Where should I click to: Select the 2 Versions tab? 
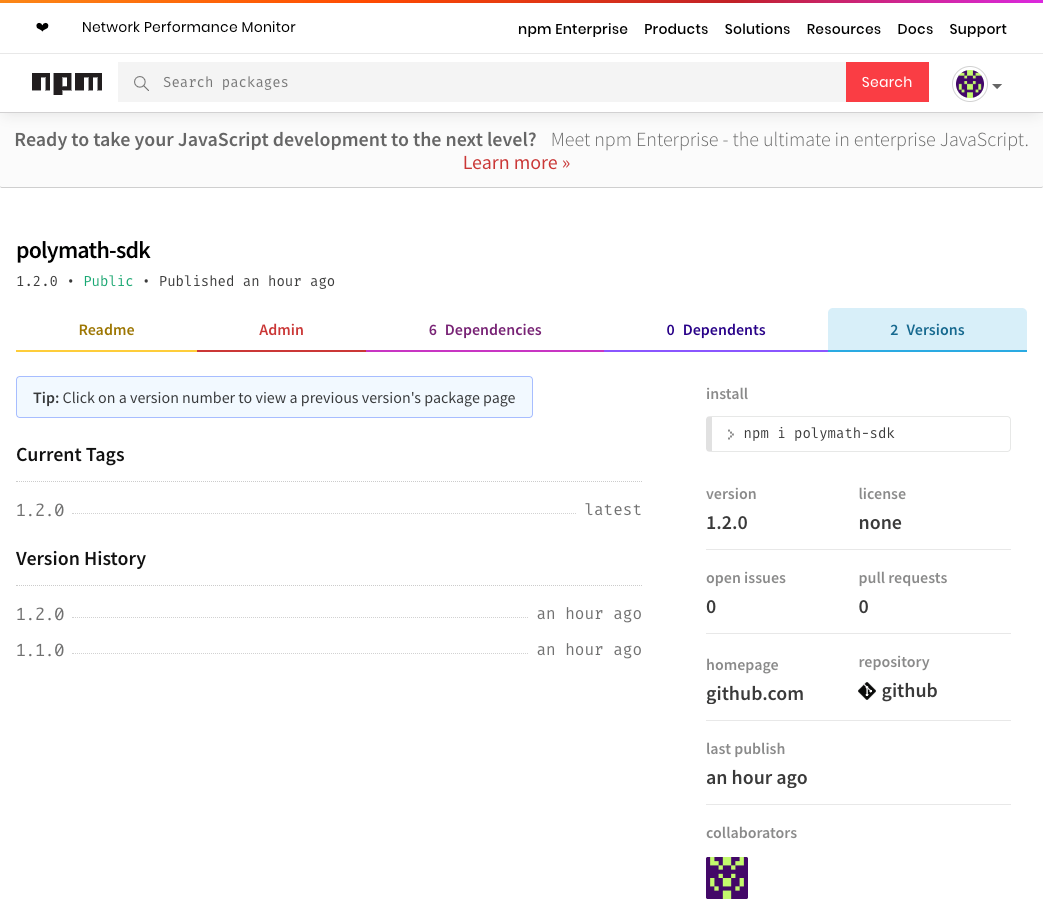point(927,330)
